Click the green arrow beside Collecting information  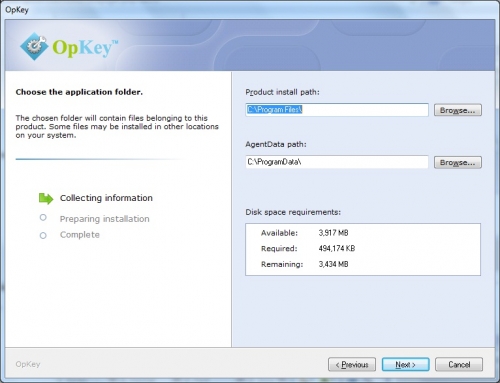coord(46,198)
